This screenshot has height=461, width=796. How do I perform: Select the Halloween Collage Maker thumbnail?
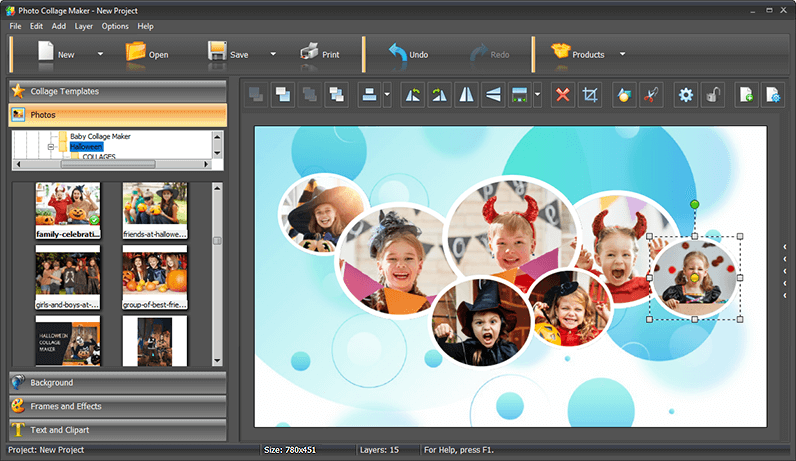68,341
